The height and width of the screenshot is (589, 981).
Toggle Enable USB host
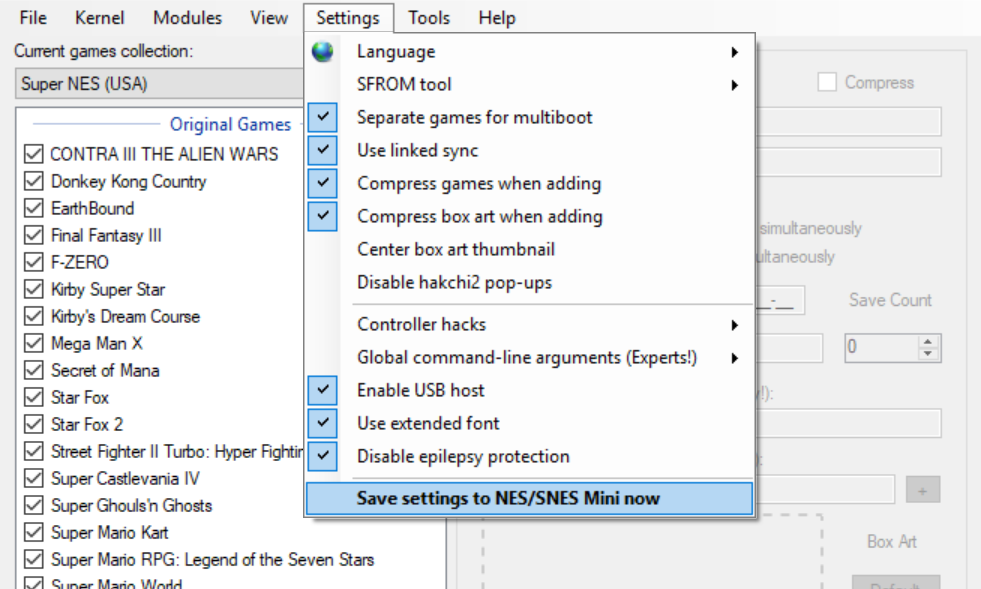[529, 390]
